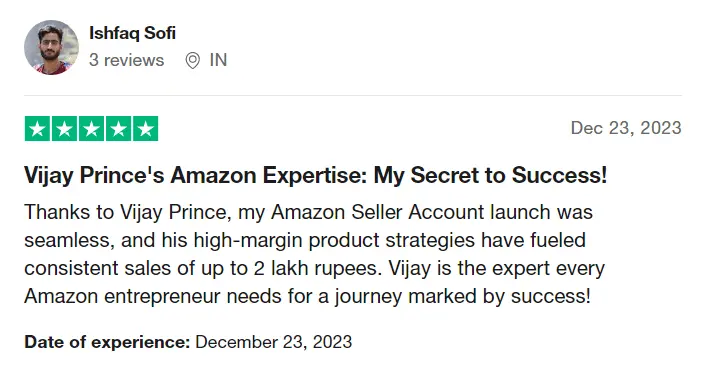Select the review paragraph starting 'Thanks to Vijay Prince'
Viewport: 706px width, 373px height.
(x=314, y=254)
